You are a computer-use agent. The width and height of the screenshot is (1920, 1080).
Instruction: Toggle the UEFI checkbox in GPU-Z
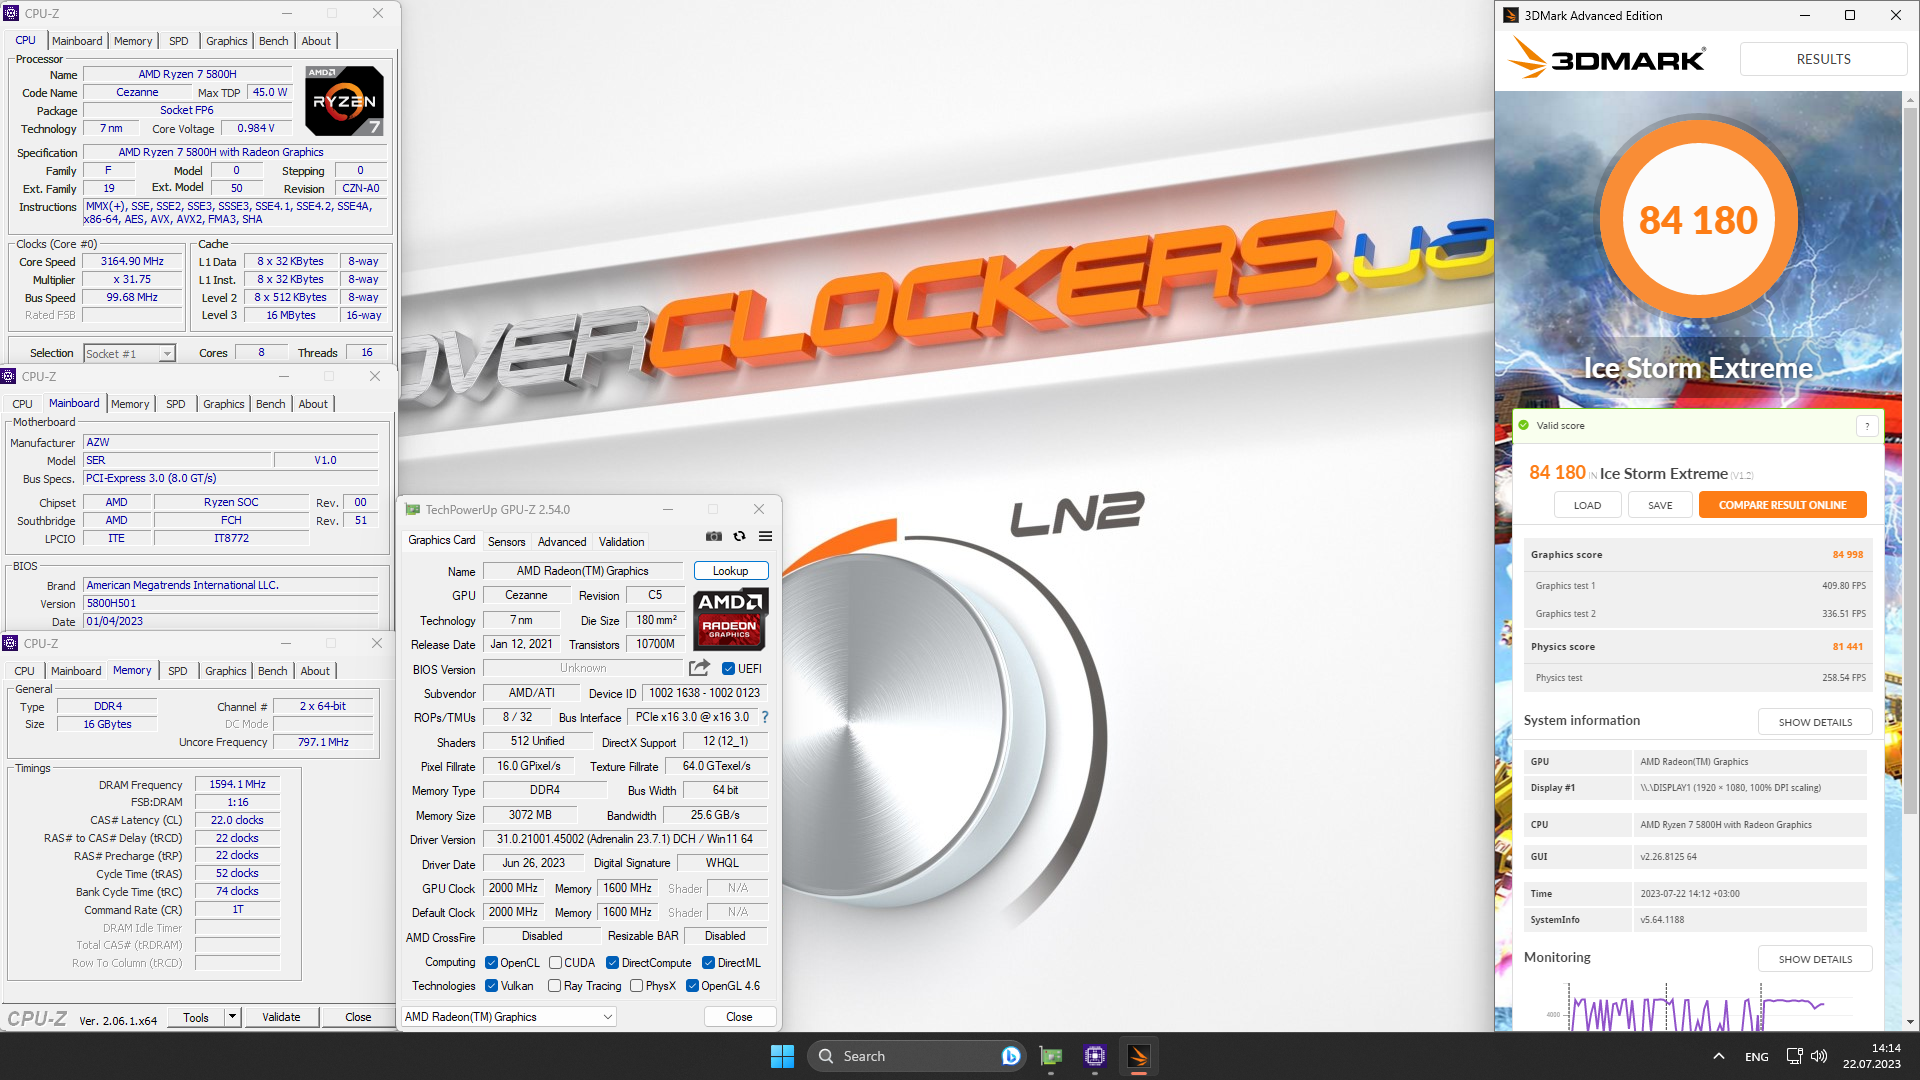(729, 669)
